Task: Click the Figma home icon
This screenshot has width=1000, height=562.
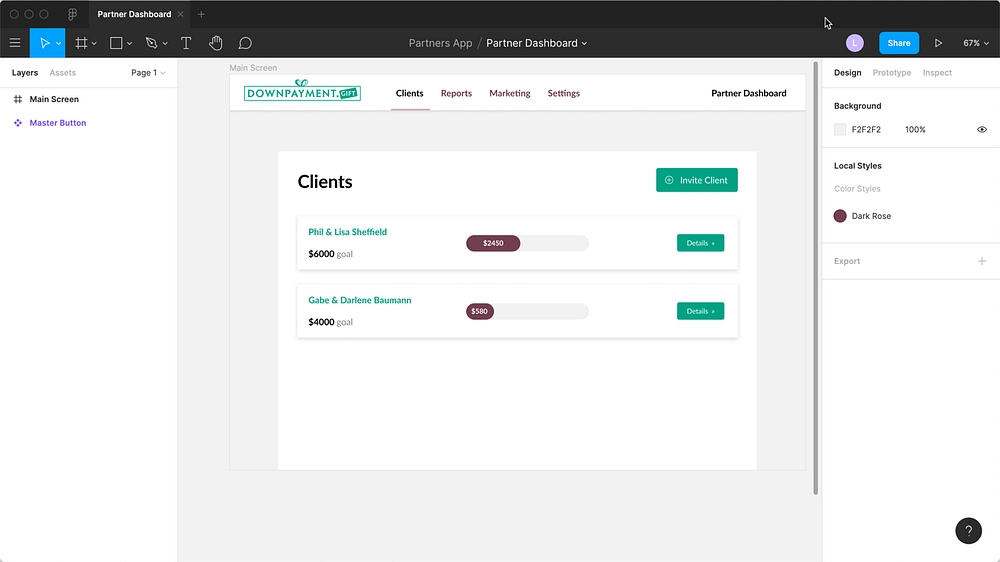Action: [72, 14]
